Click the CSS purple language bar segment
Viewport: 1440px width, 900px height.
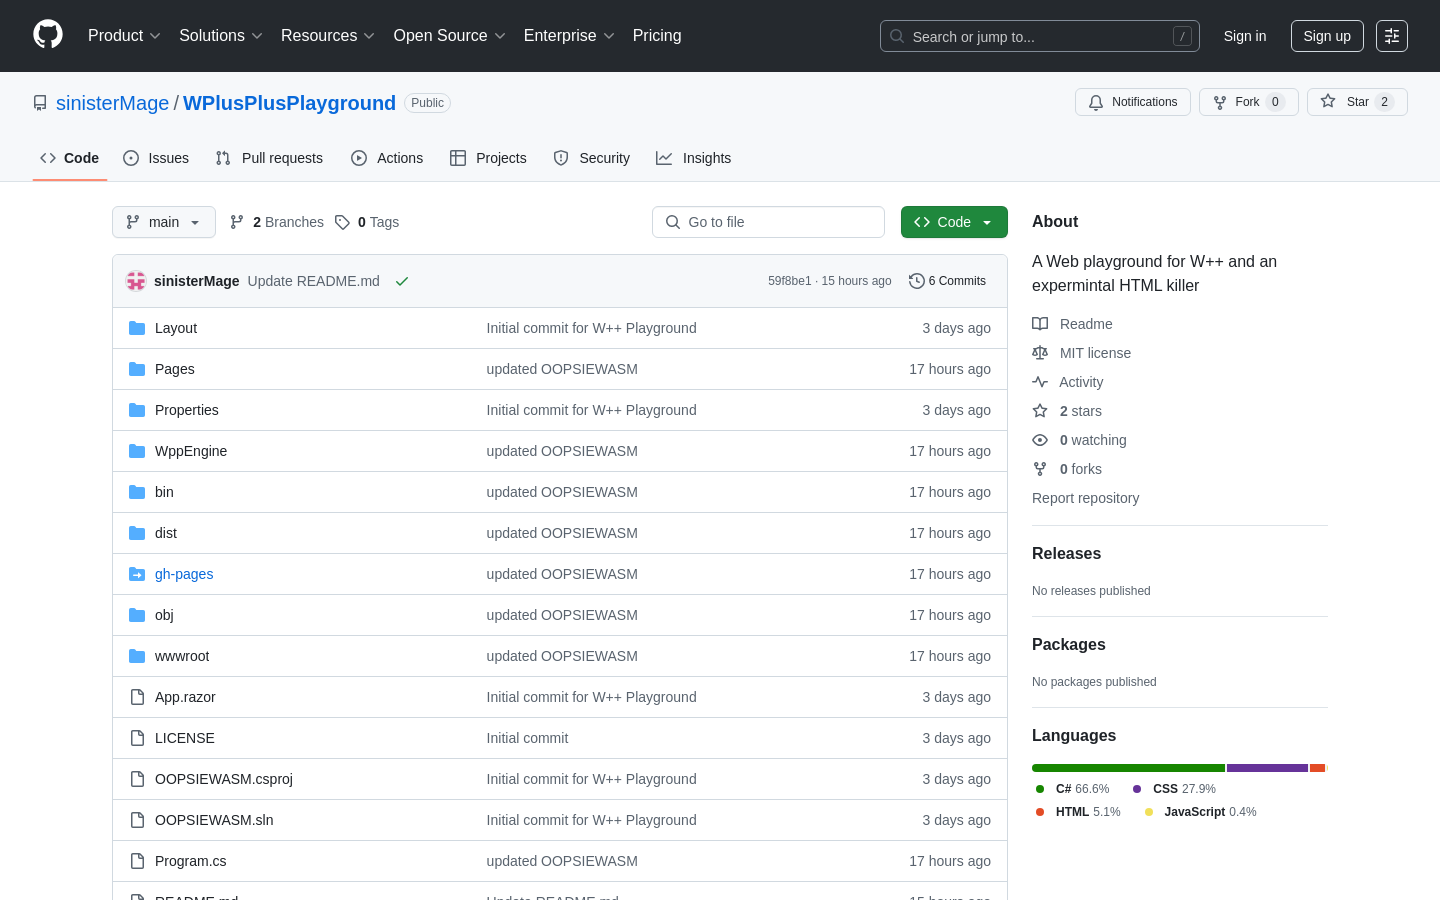point(1267,768)
